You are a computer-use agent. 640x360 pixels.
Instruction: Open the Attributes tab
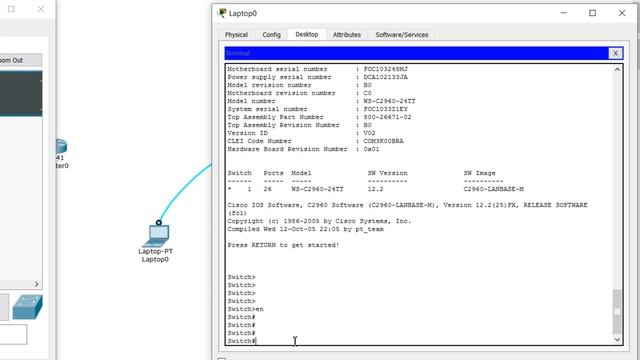pos(347,35)
